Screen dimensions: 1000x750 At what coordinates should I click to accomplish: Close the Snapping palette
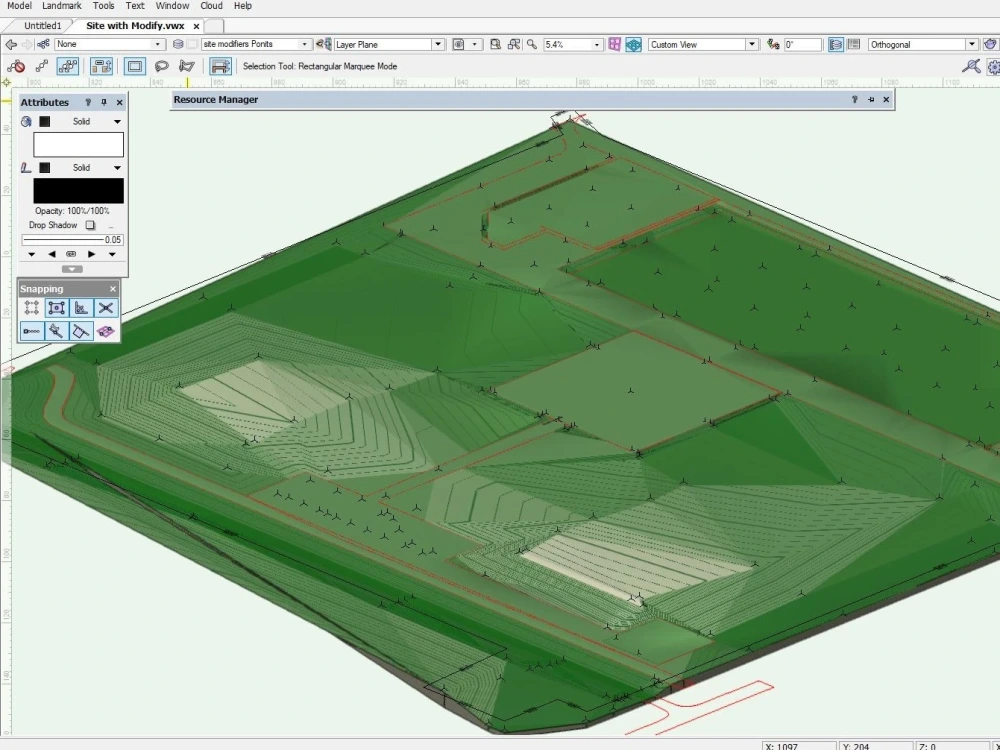(x=113, y=289)
